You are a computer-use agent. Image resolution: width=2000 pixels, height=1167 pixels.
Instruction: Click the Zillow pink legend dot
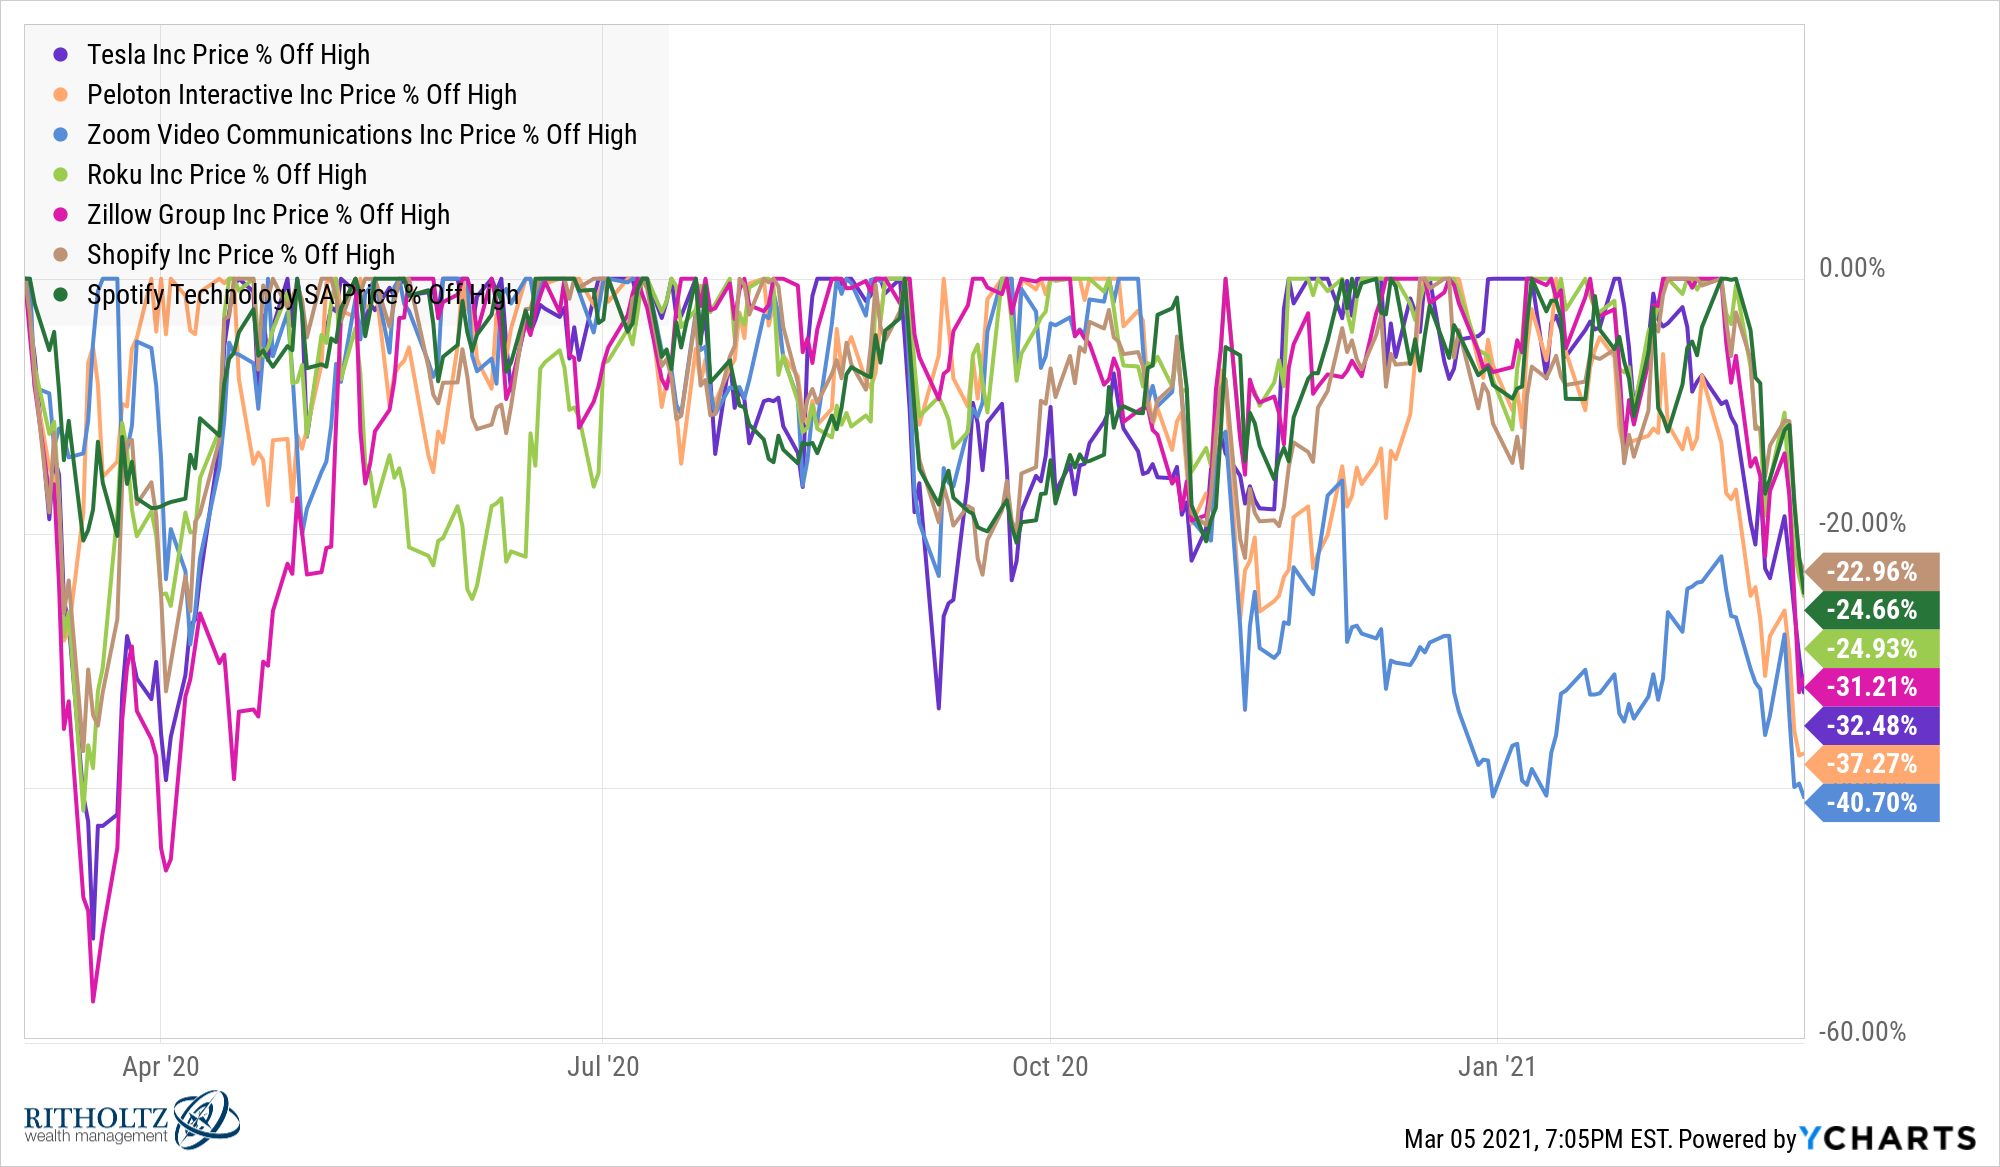click(61, 215)
